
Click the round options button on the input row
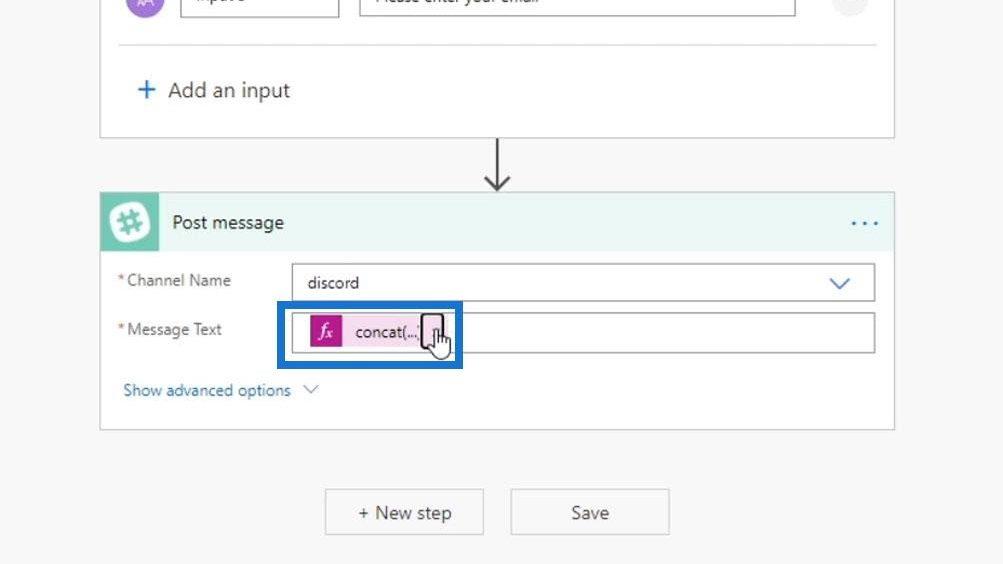click(850, 5)
